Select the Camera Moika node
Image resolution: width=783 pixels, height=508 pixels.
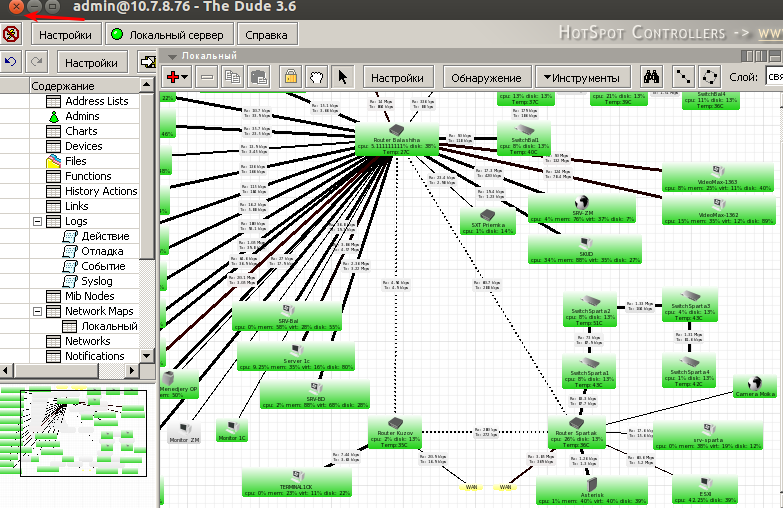pos(755,387)
